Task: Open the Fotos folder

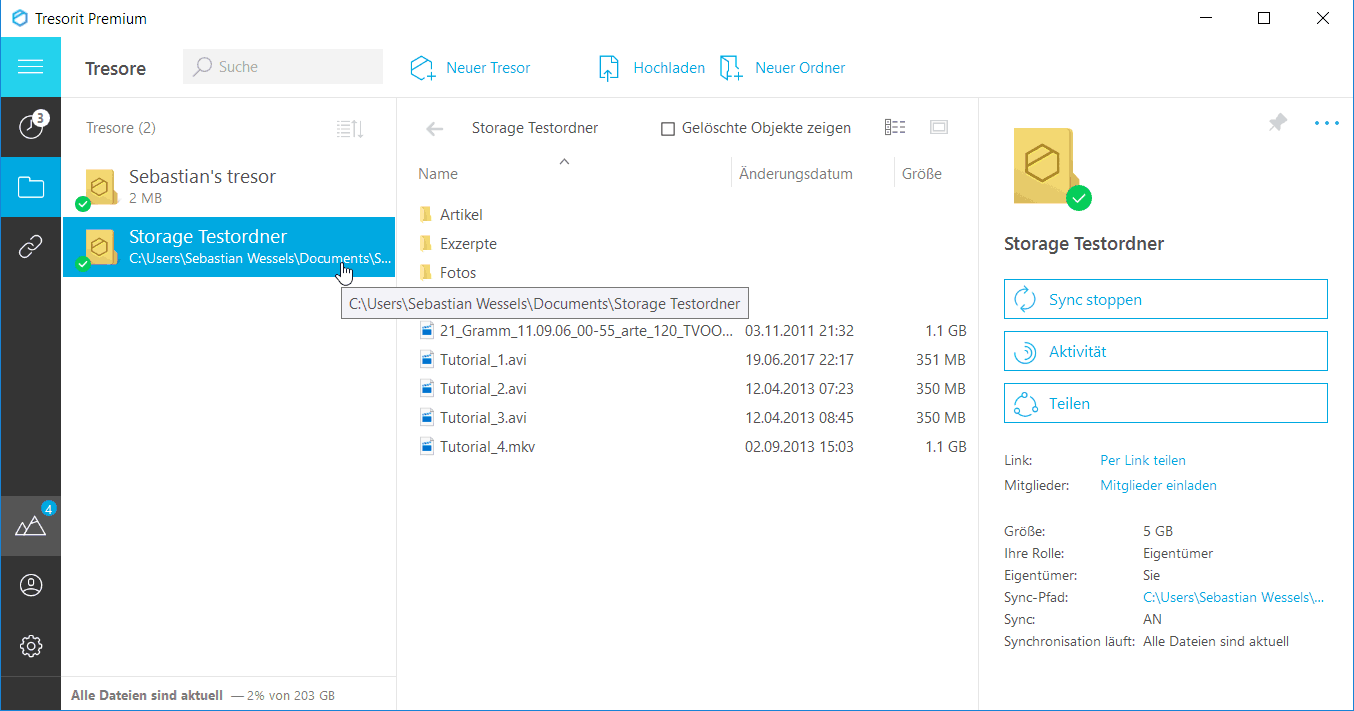Action: 458,272
